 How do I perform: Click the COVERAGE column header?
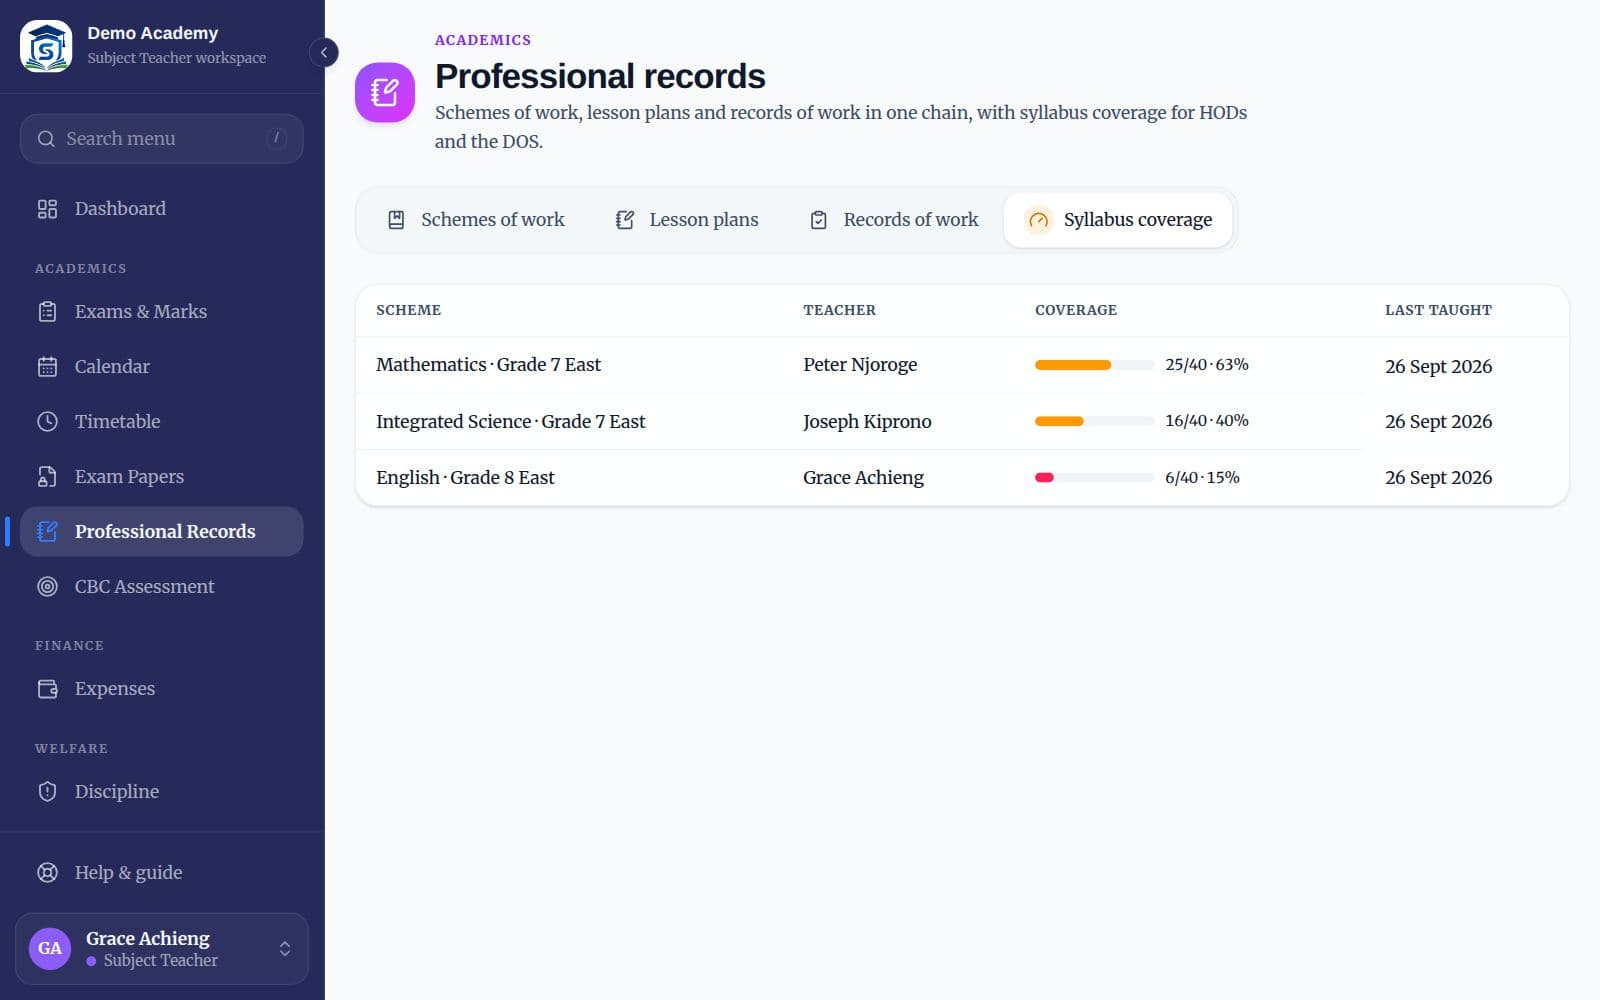1076,310
